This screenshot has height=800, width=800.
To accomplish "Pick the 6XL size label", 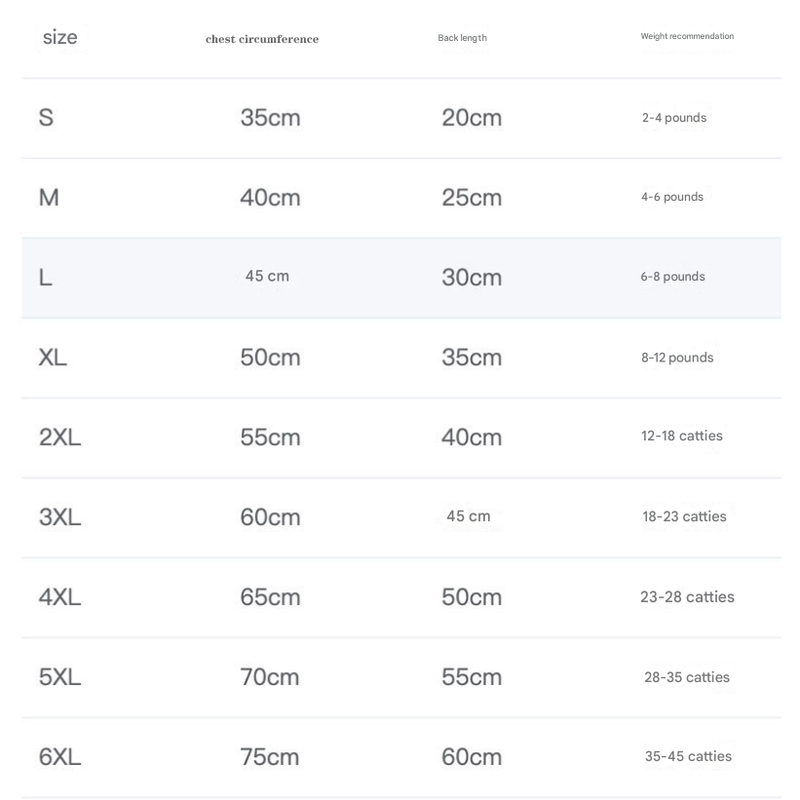I will click(60, 757).
